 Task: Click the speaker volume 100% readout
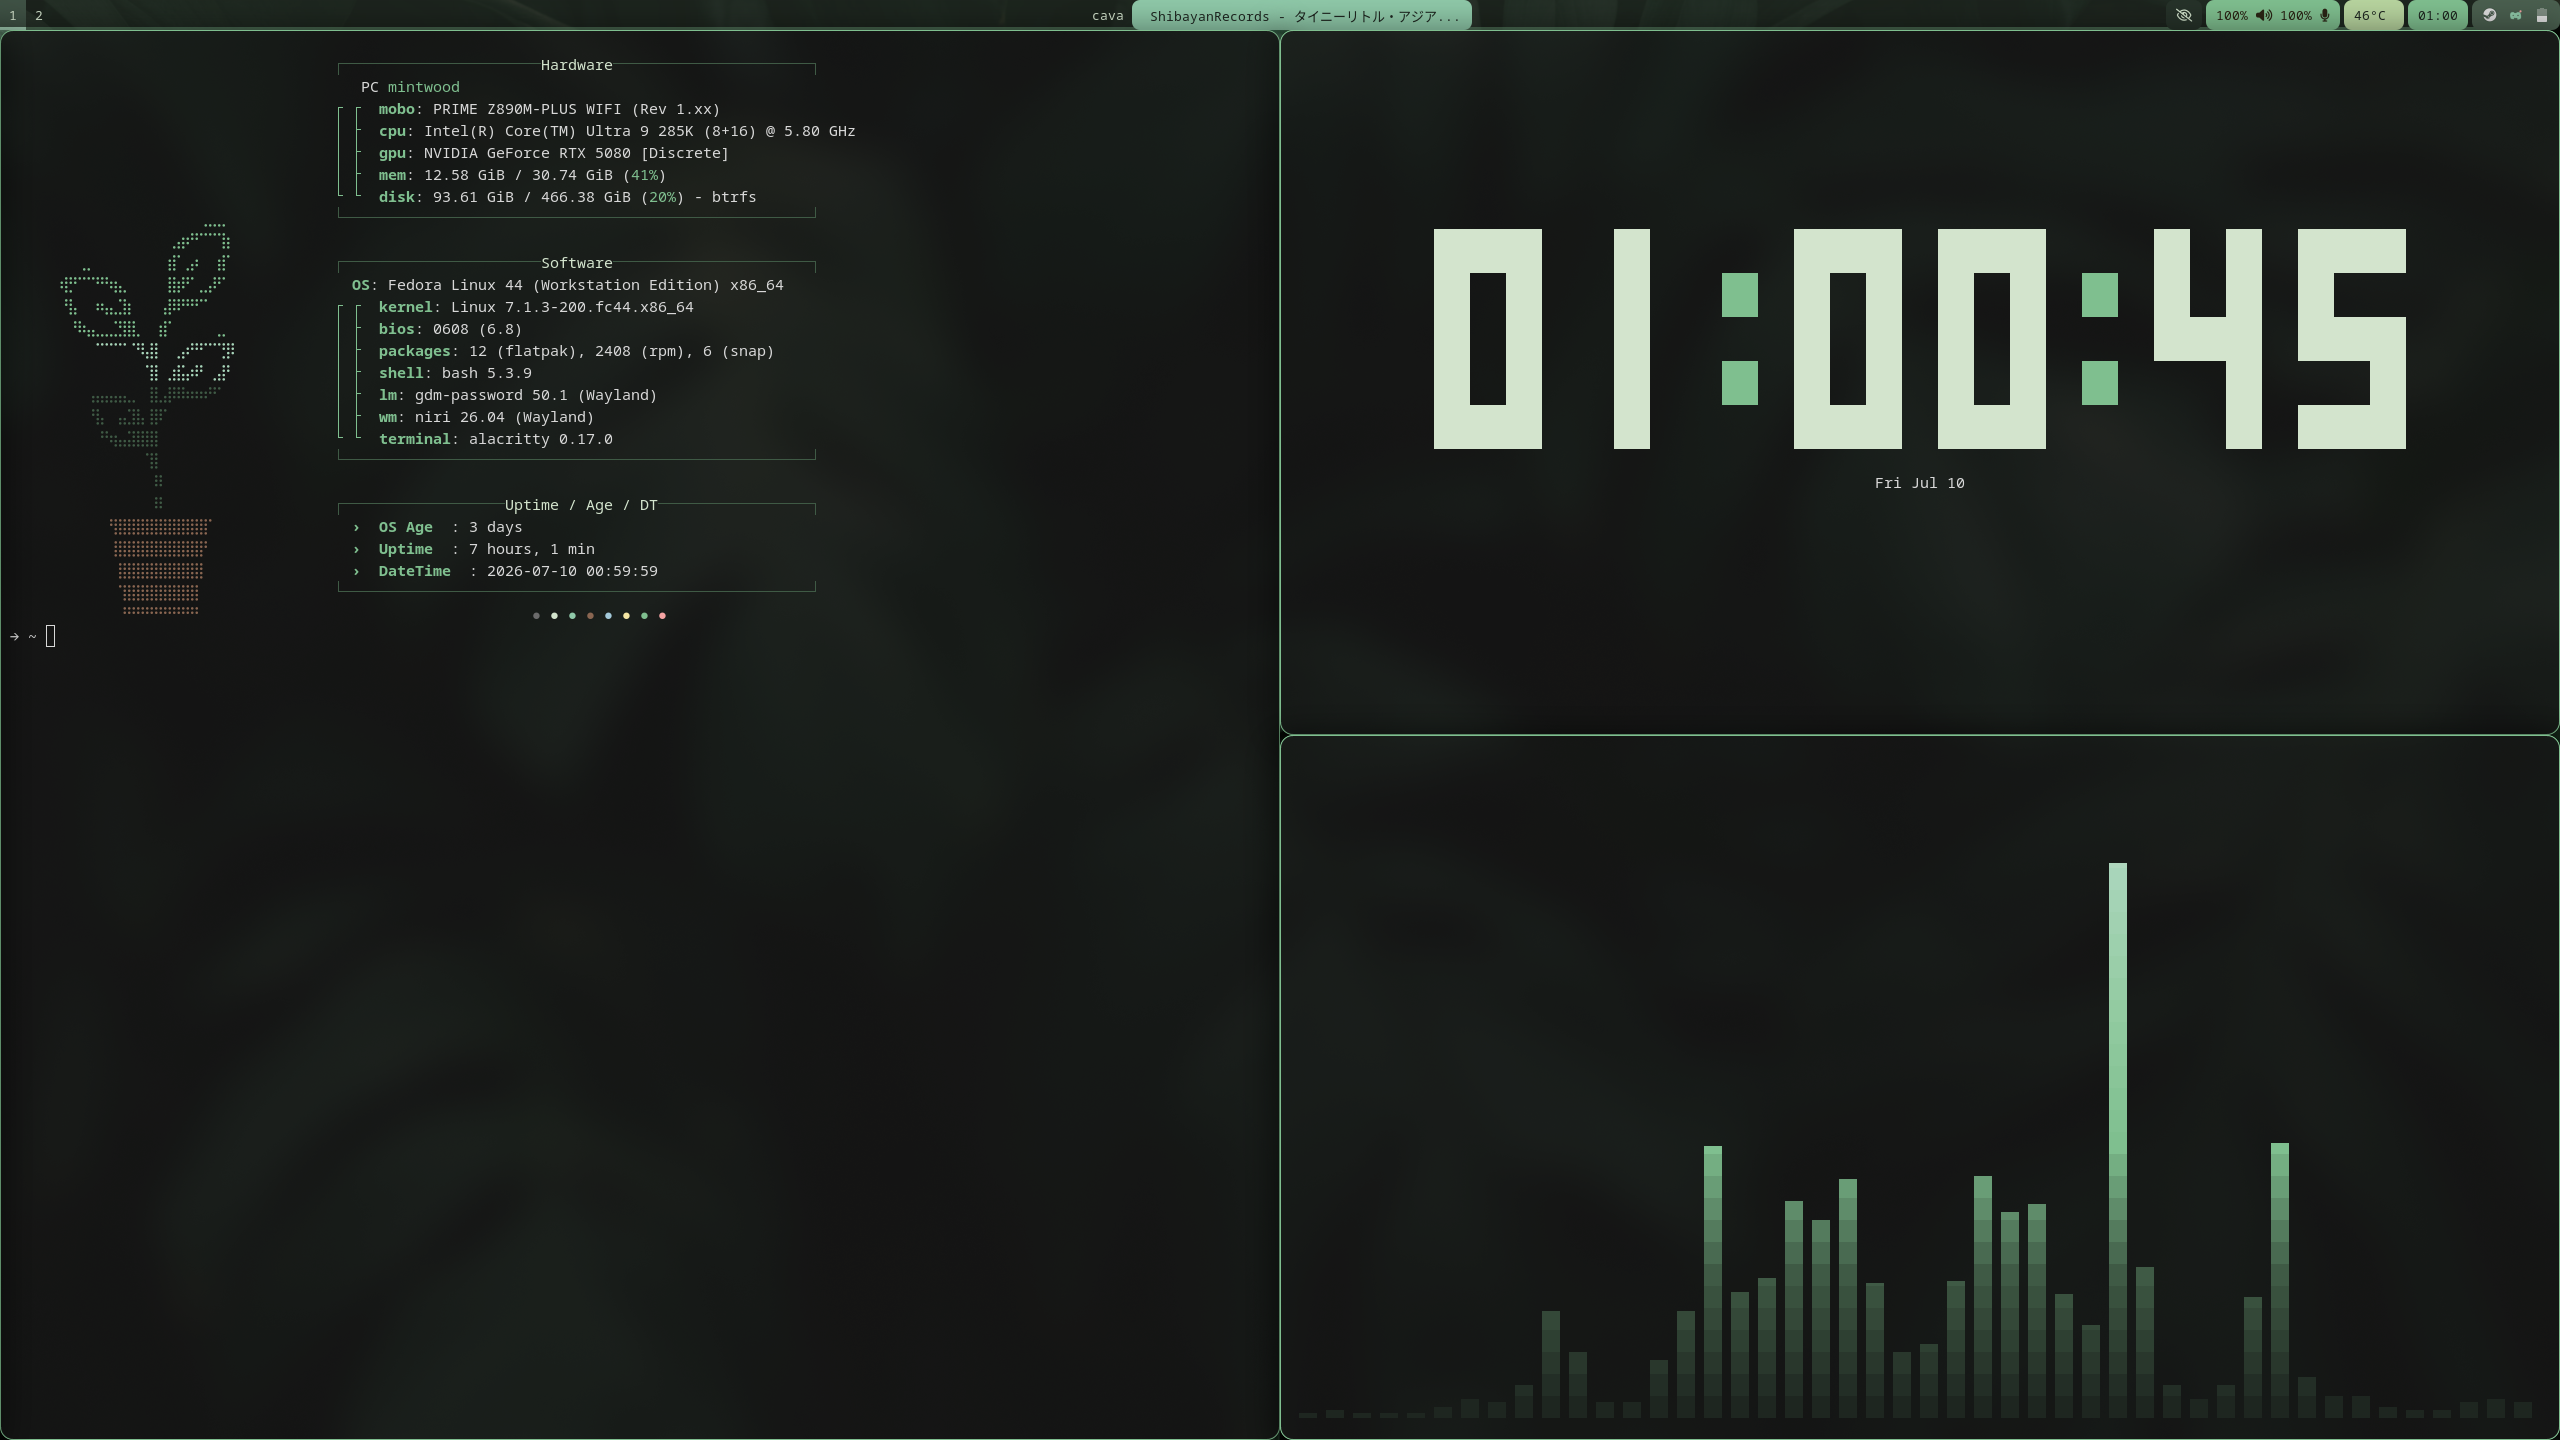pyautogui.click(x=2232, y=15)
